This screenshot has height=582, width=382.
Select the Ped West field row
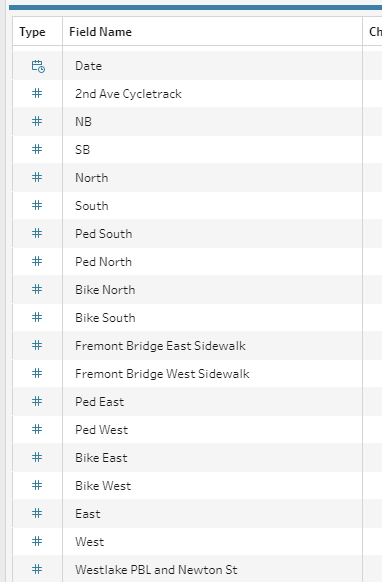point(187,429)
